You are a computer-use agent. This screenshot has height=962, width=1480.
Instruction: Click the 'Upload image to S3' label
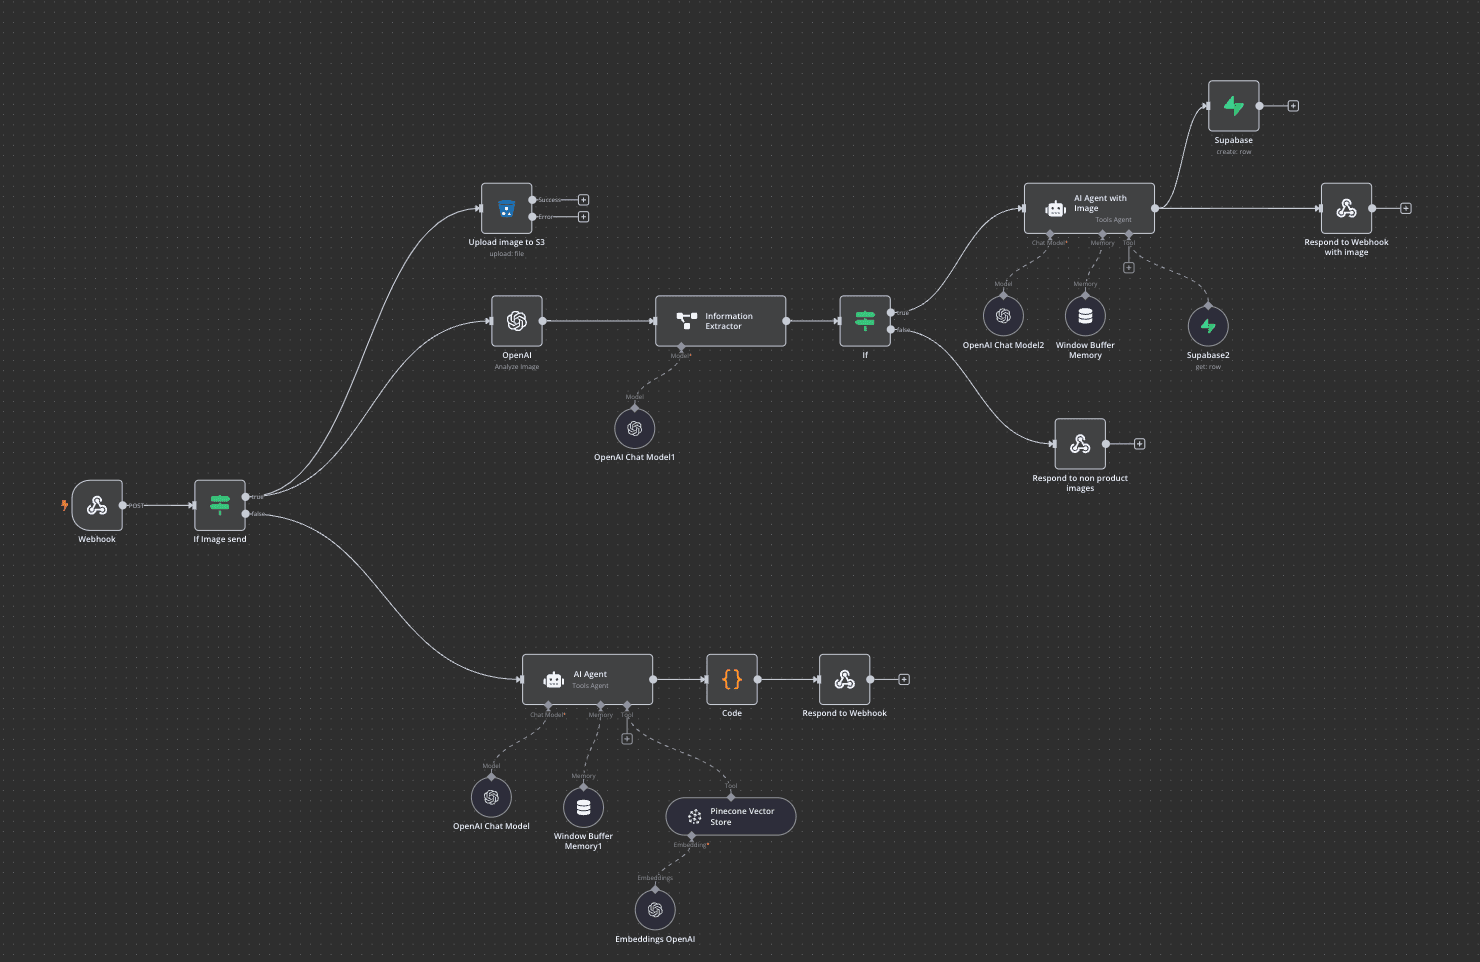click(506, 242)
